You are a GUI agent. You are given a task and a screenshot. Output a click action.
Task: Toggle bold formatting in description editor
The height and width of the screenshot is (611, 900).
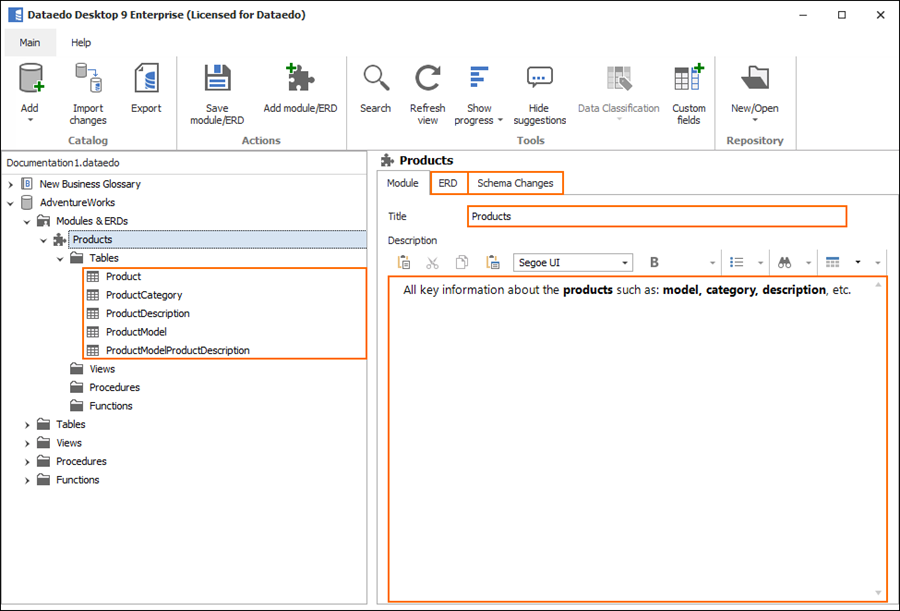click(655, 263)
